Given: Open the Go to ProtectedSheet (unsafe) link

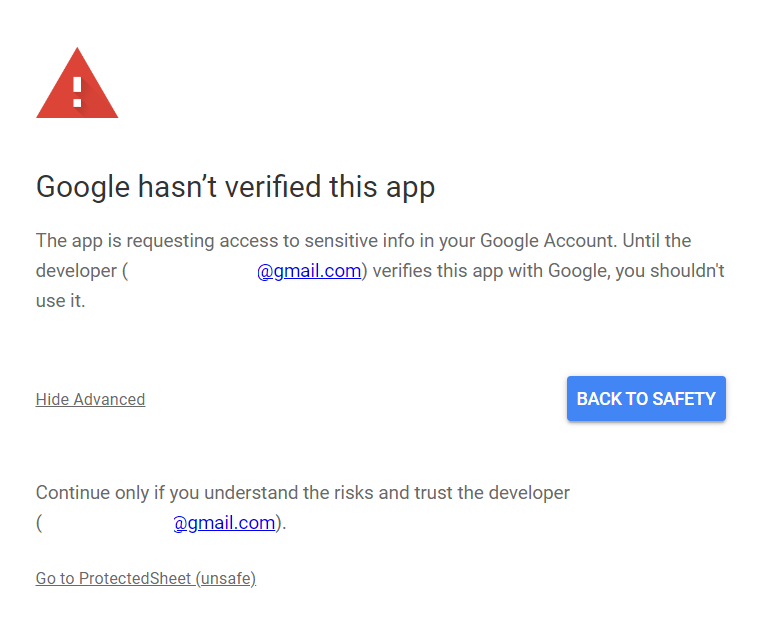Looking at the screenshot, I should click(x=146, y=578).
